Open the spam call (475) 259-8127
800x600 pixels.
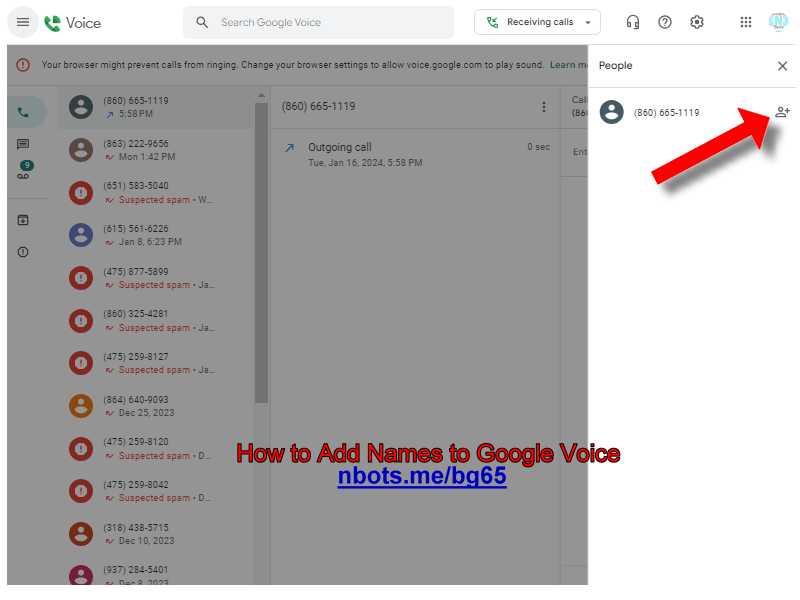tap(156, 363)
